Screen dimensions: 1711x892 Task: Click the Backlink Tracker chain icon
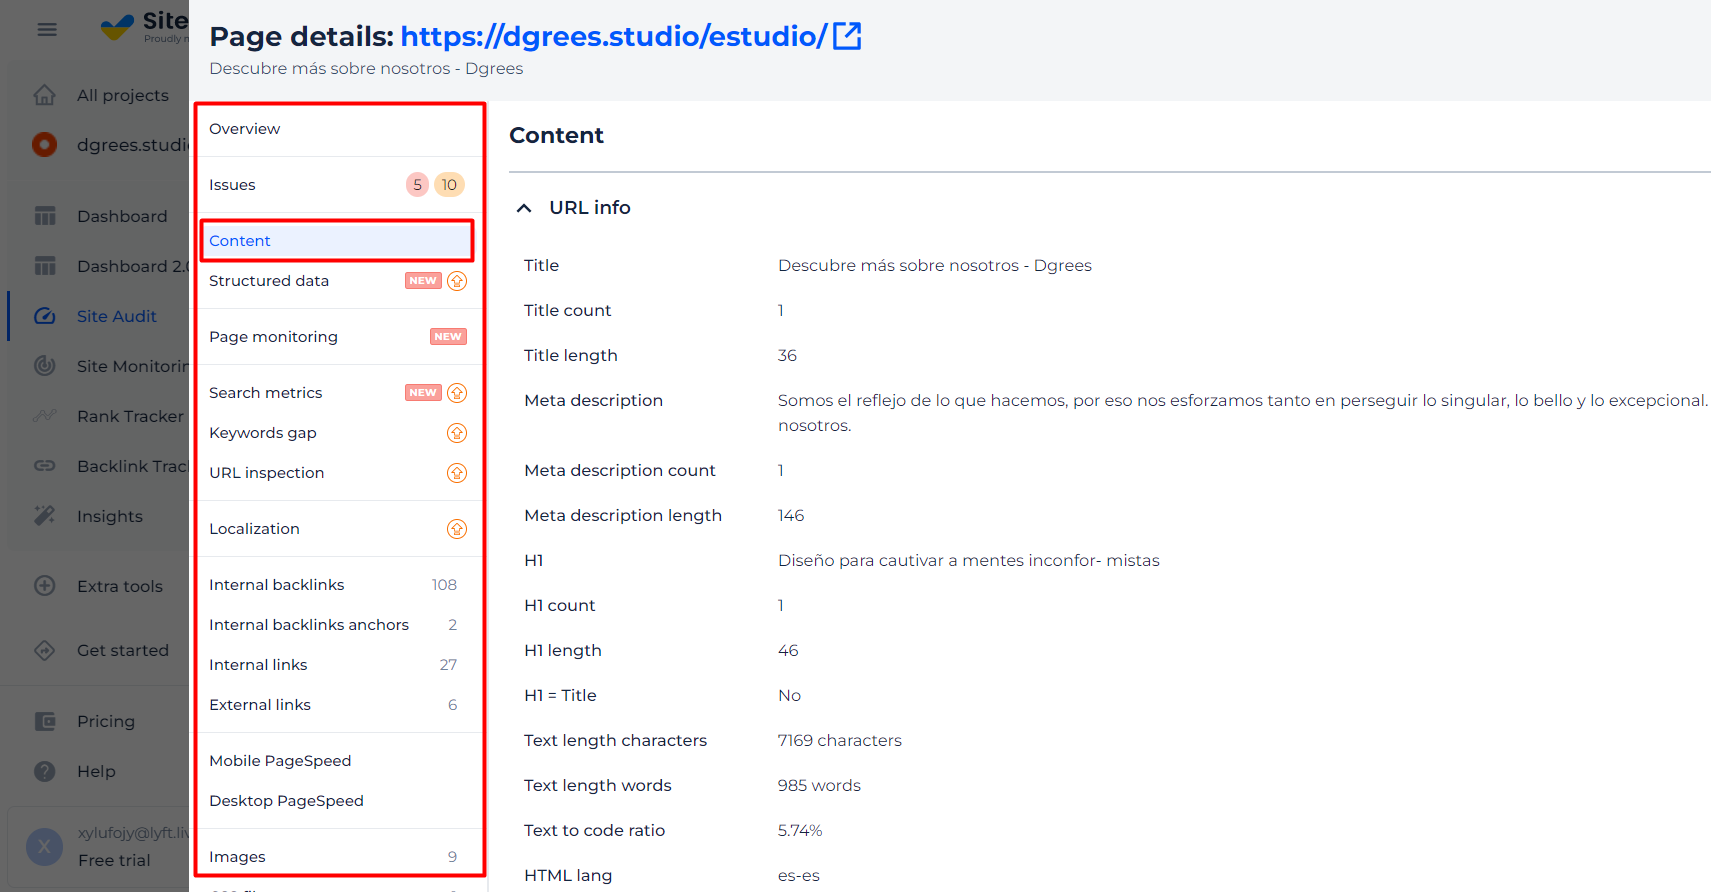[x=45, y=466]
